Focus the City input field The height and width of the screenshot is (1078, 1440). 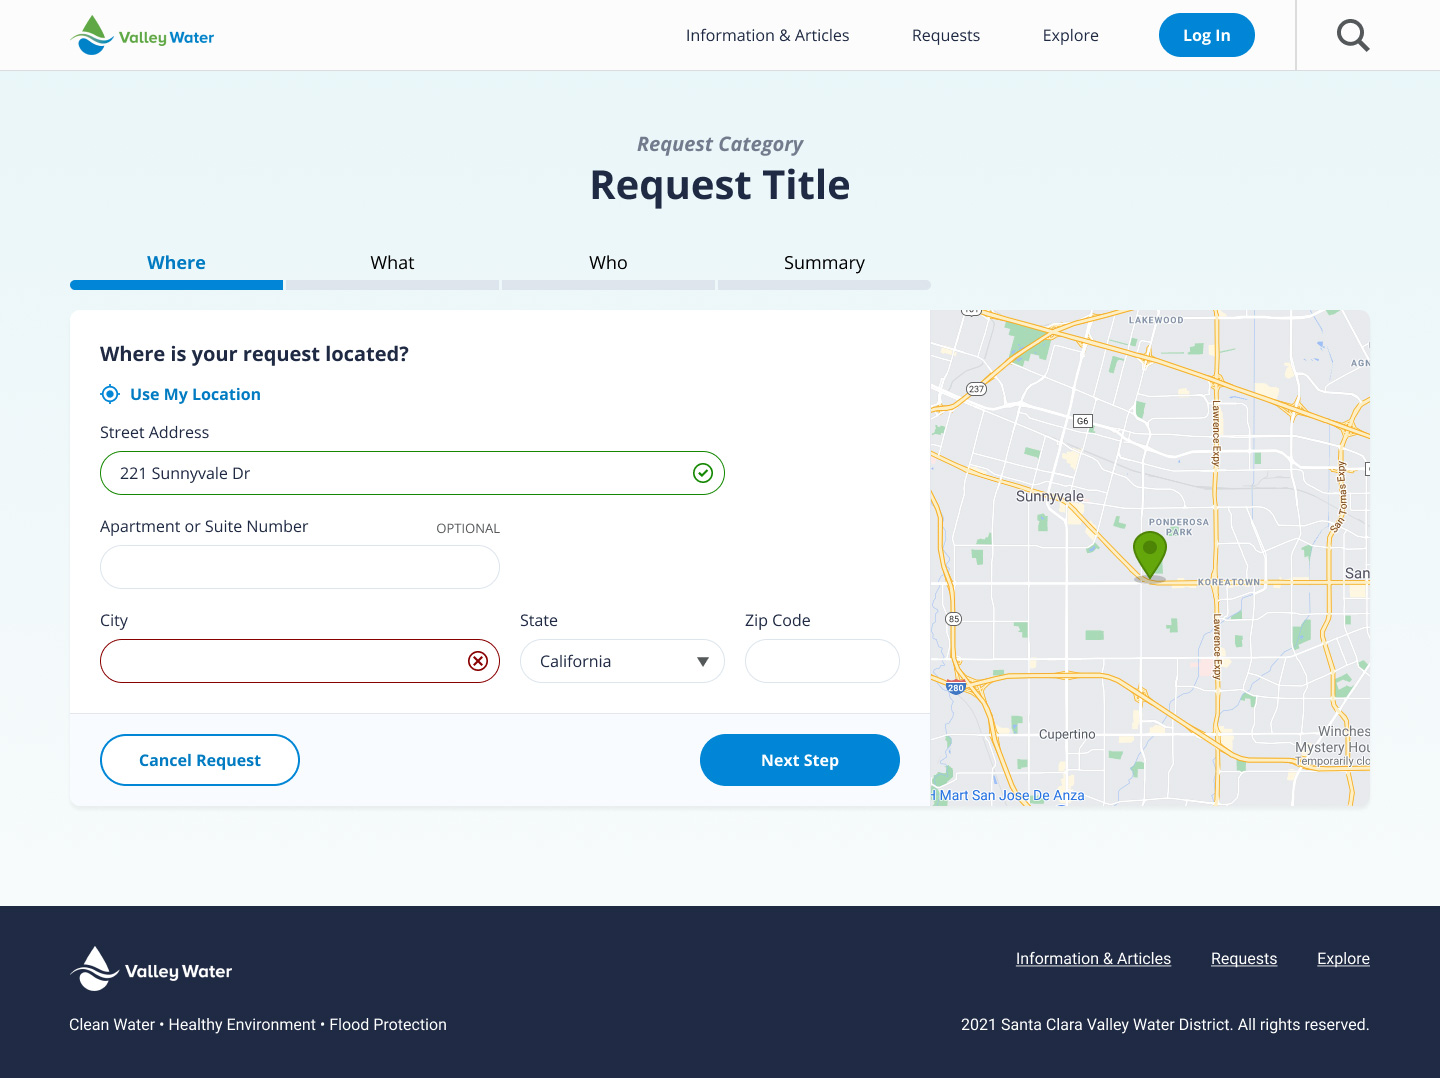coord(300,661)
